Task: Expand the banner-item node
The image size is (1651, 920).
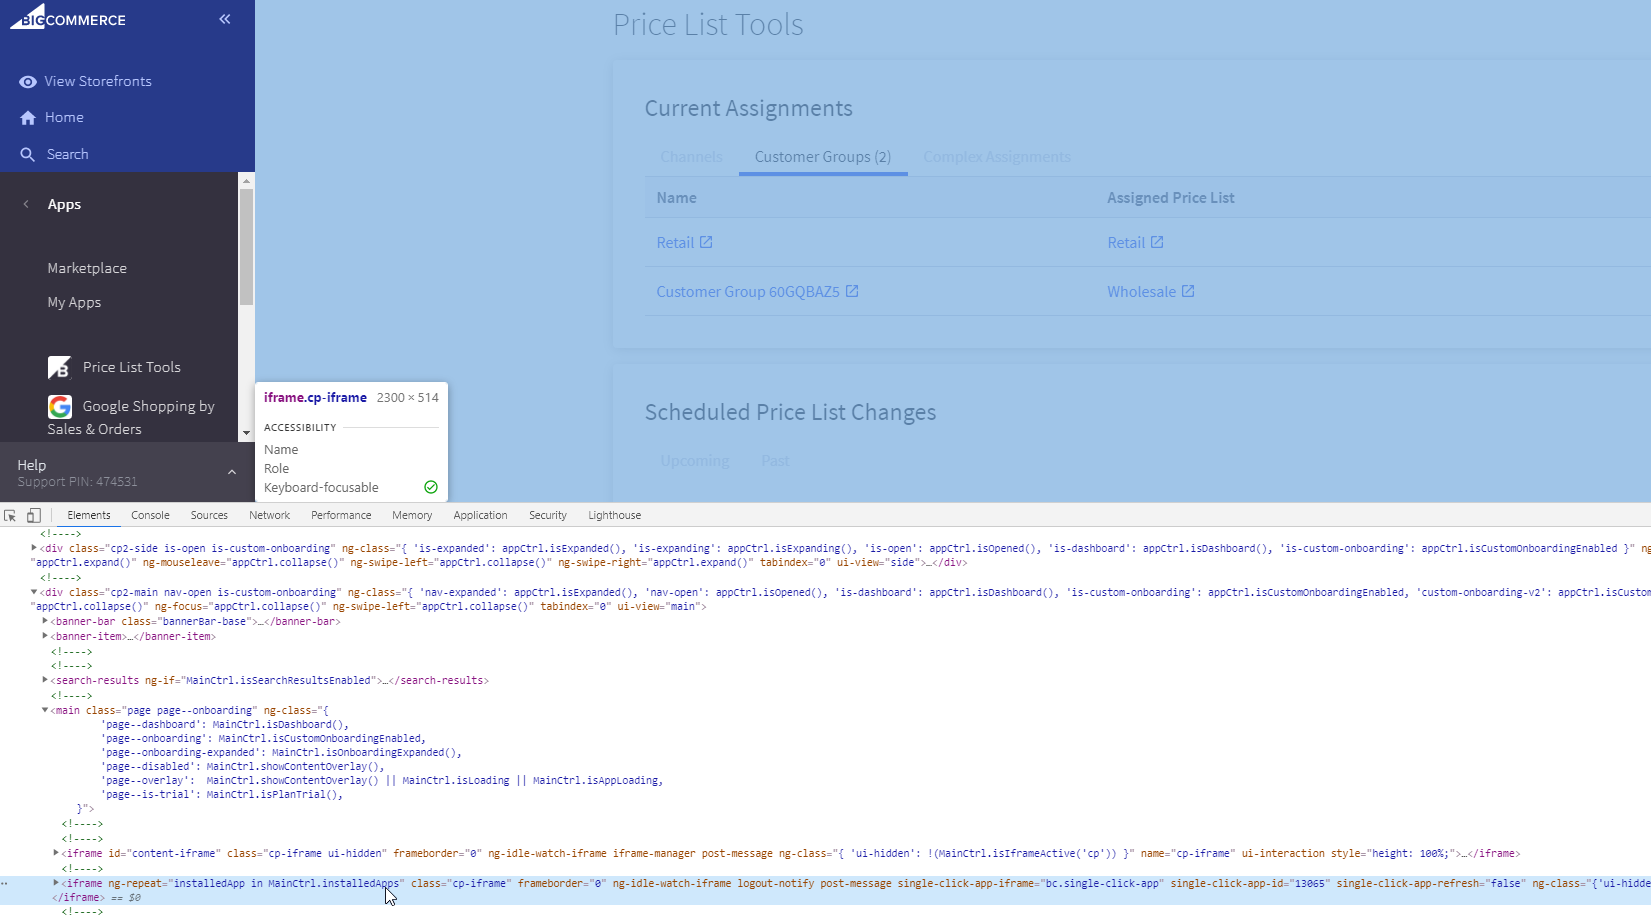Action: click(45, 636)
